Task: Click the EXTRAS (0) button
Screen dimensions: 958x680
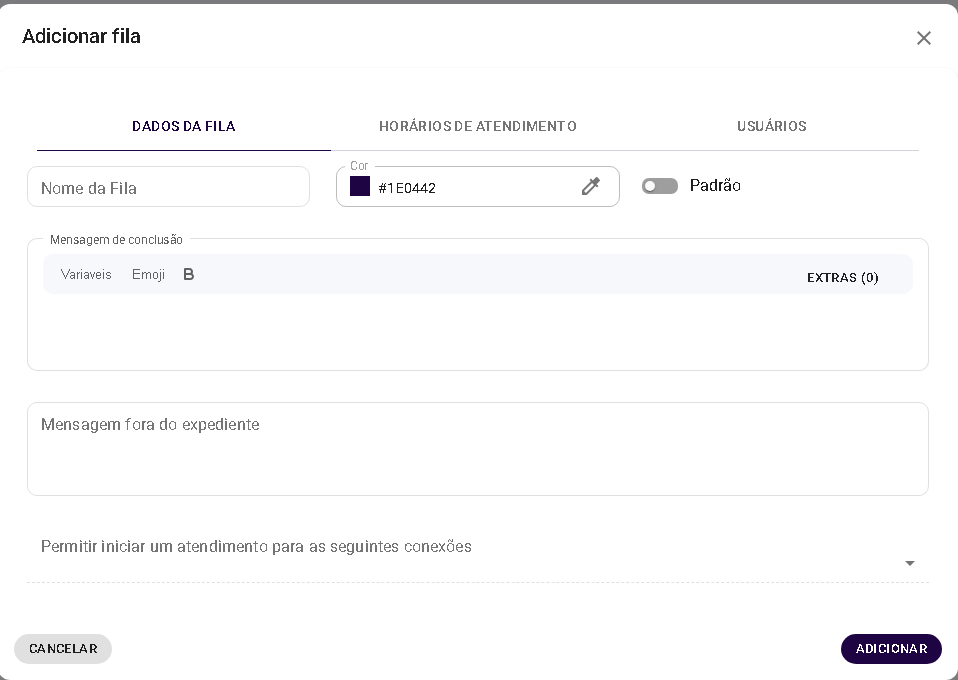Action: (842, 277)
